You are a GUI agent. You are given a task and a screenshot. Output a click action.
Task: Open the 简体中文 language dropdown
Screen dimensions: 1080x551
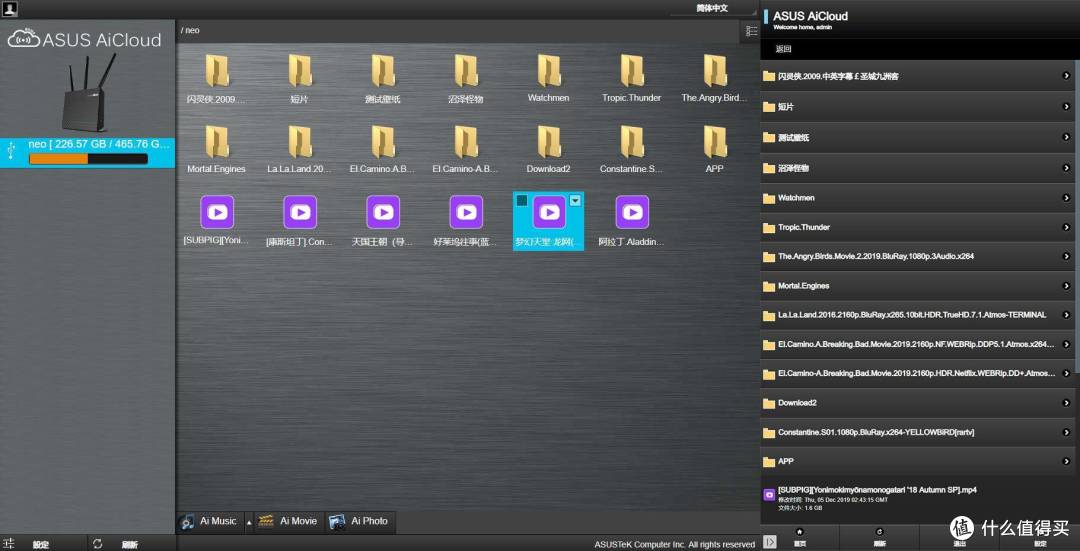[x=714, y=9]
